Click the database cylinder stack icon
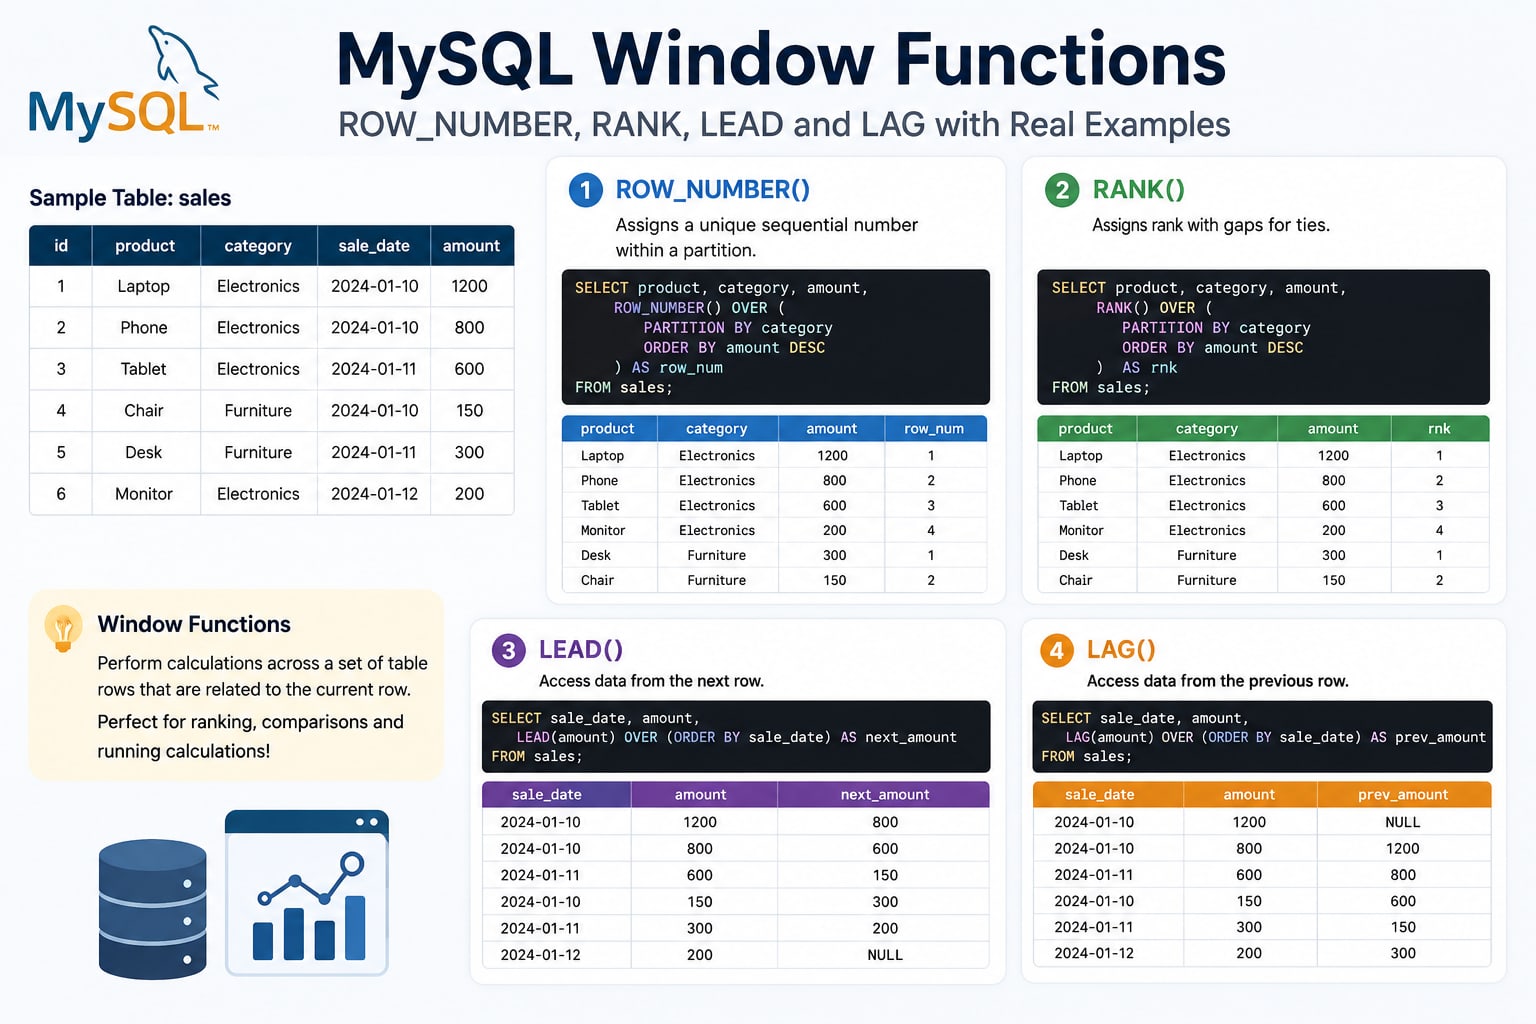The height and width of the screenshot is (1024, 1536). pyautogui.click(x=153, y=908)
